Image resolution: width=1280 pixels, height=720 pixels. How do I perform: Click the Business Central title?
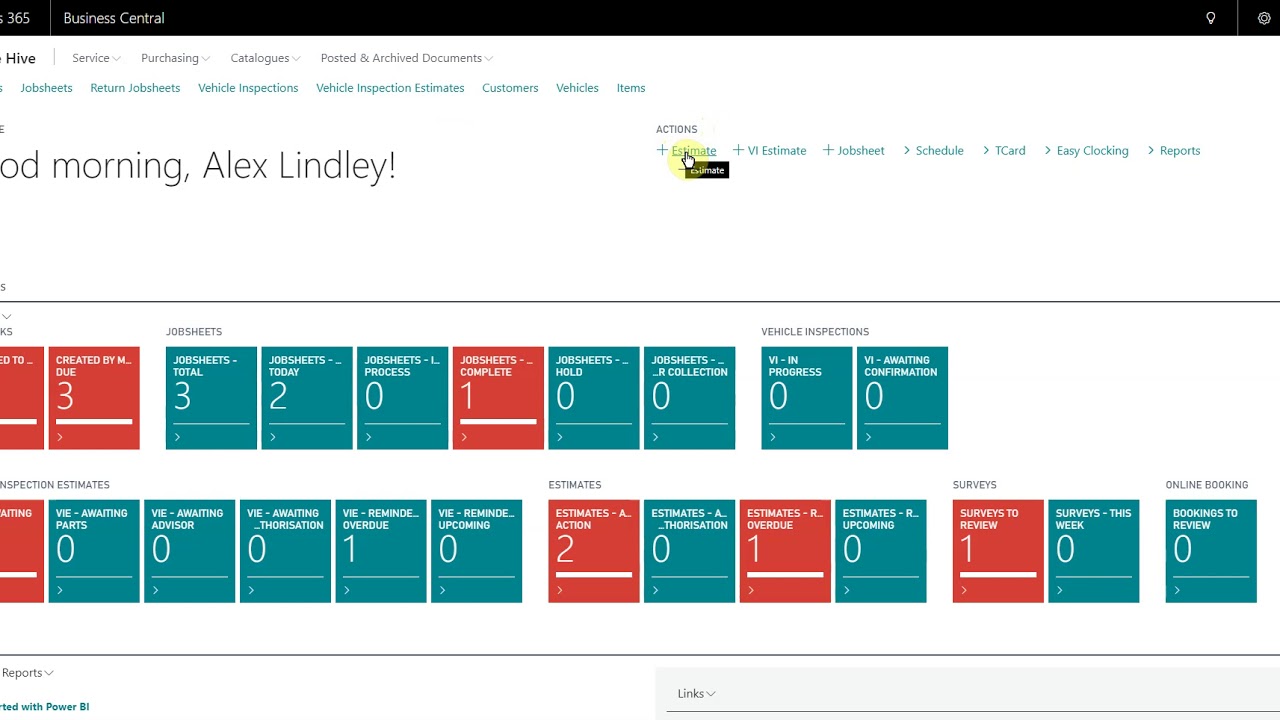pyautogui.click(x=114, y=18)
